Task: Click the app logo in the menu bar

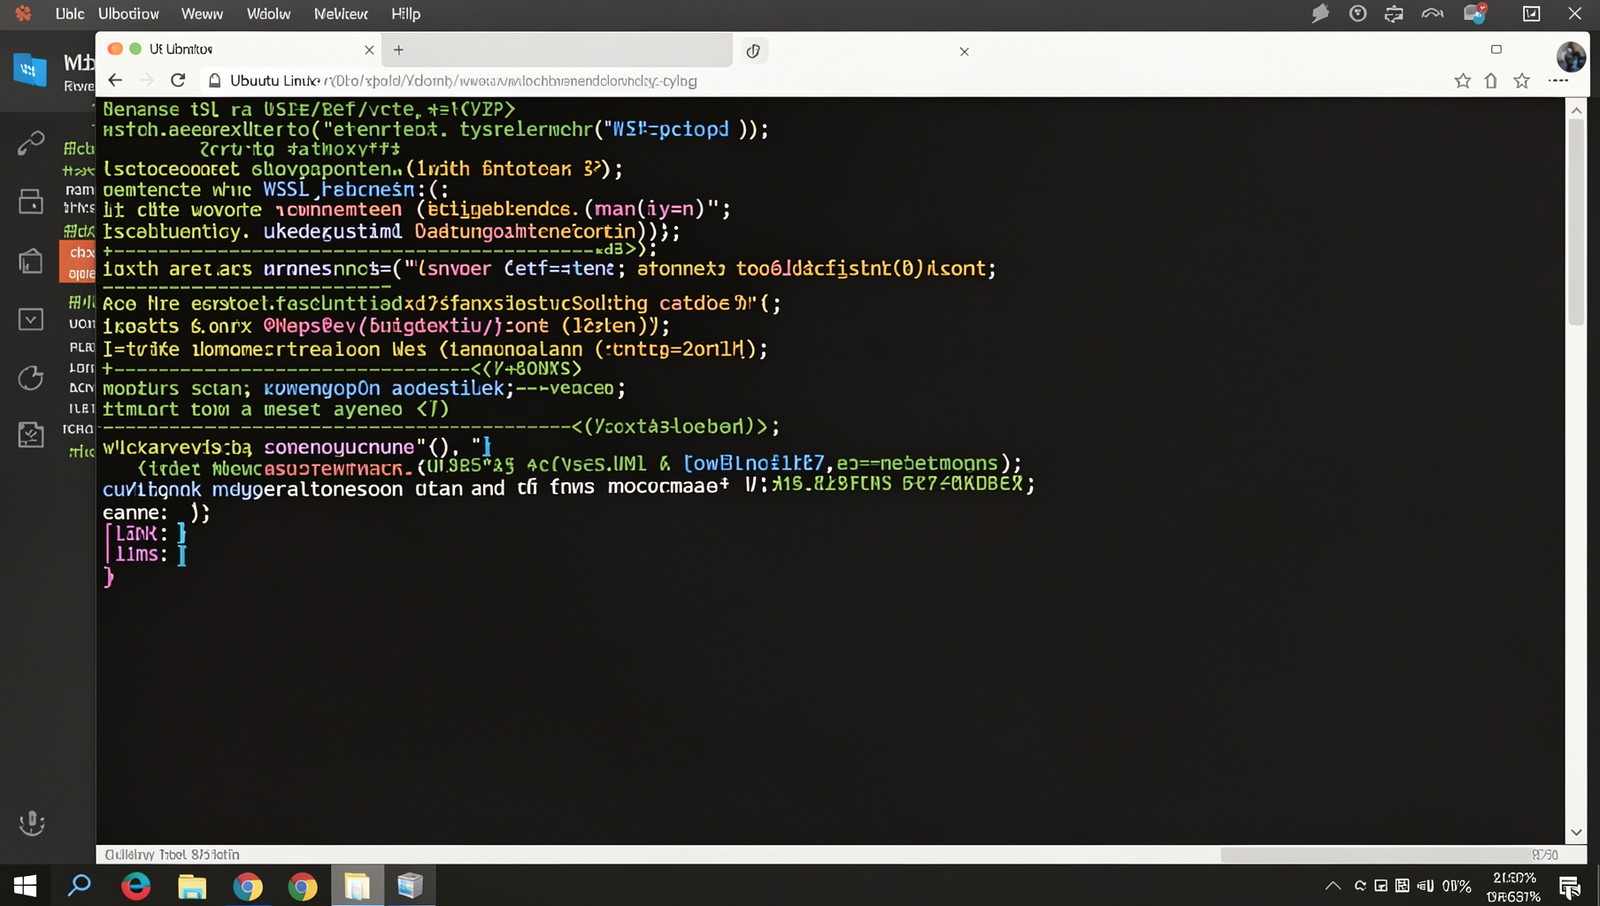Action: pyautogui.click(x=23, y=14)
